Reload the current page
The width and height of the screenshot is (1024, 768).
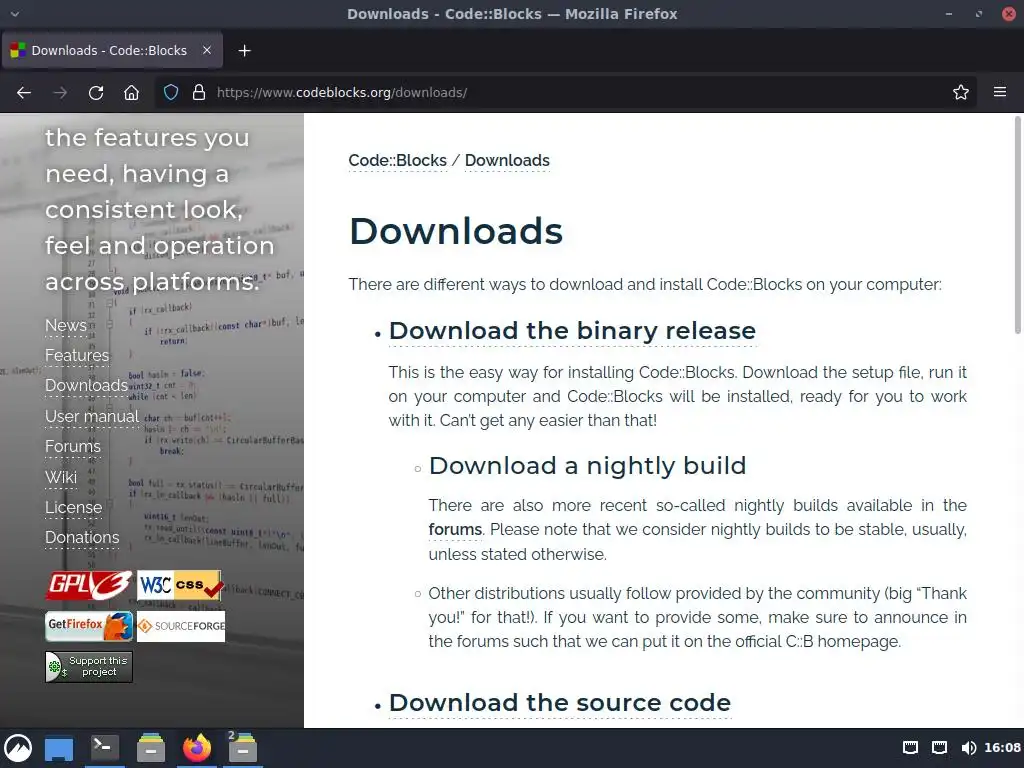pos(96,93)
